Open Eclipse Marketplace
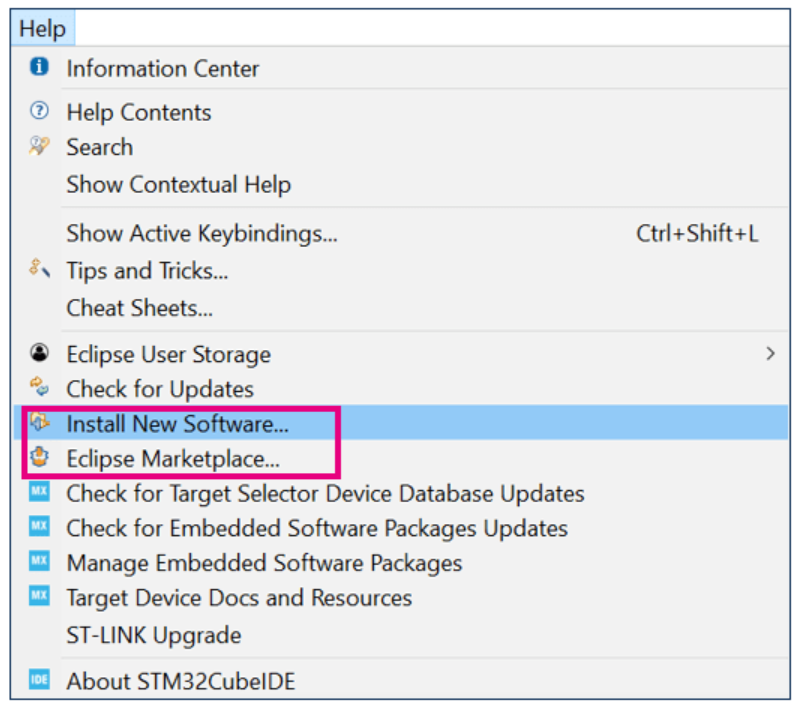 [173, 459]
